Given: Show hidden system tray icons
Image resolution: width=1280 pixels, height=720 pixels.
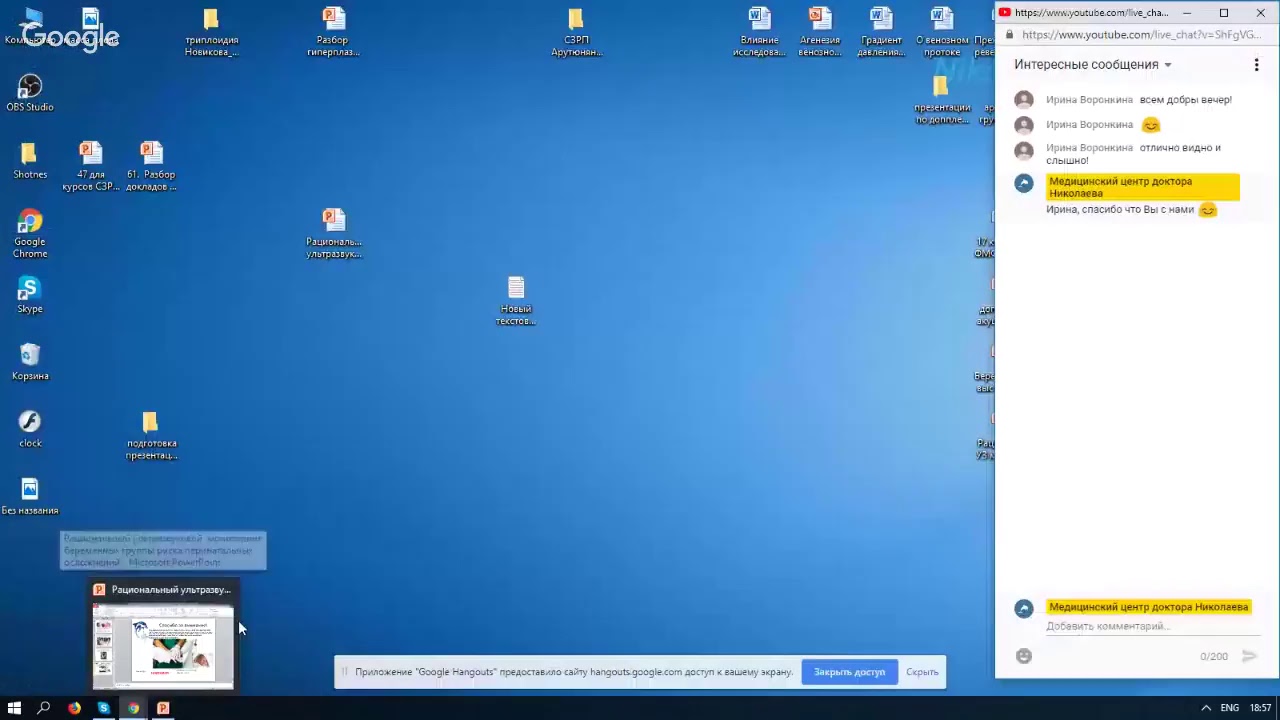Looking at the screenshot, I should tap(1205, 708).
